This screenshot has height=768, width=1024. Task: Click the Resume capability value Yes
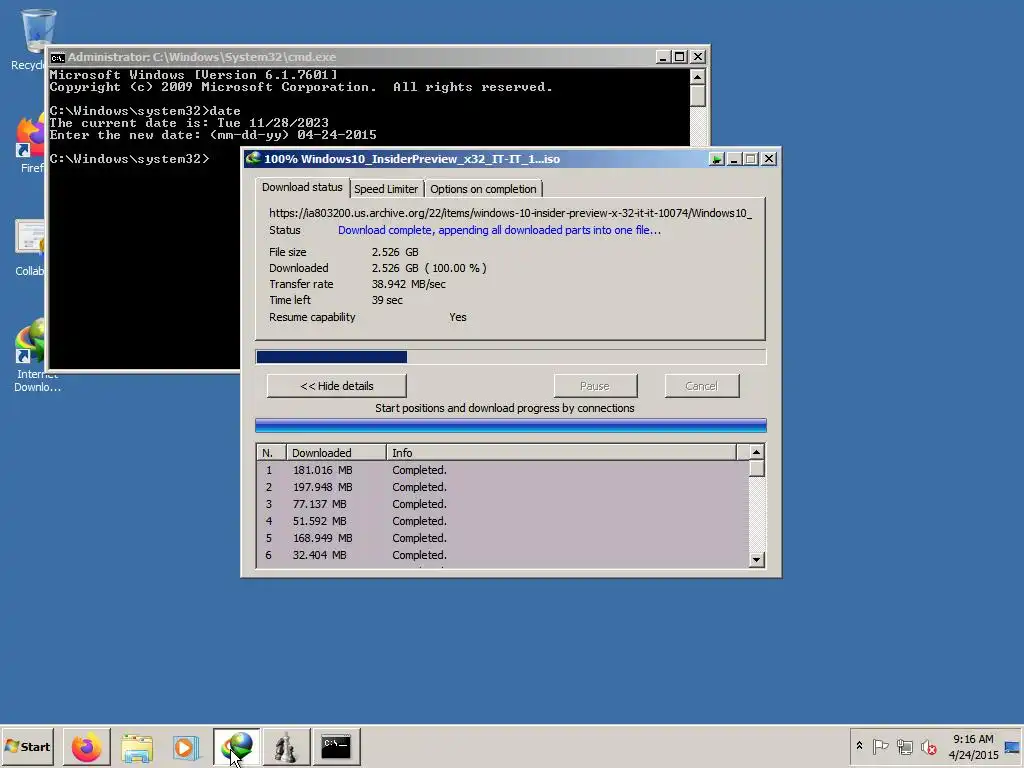coord(458,317)
